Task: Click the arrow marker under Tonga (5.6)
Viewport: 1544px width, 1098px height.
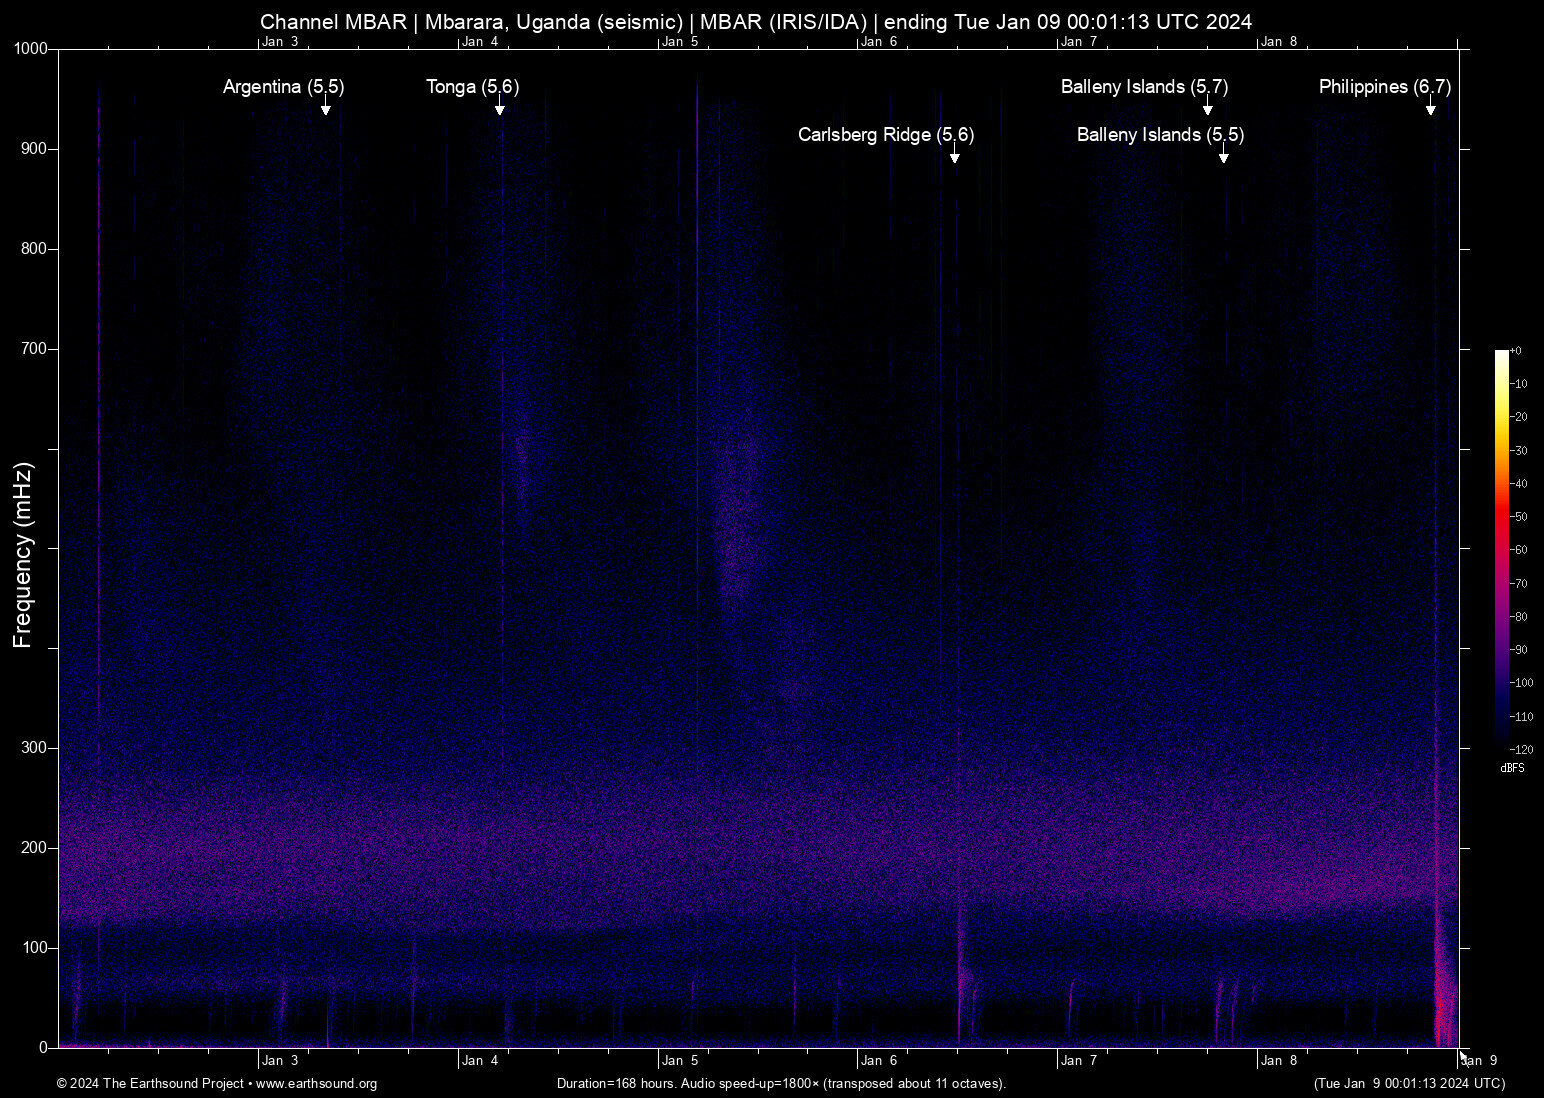Action: [499, 108]
